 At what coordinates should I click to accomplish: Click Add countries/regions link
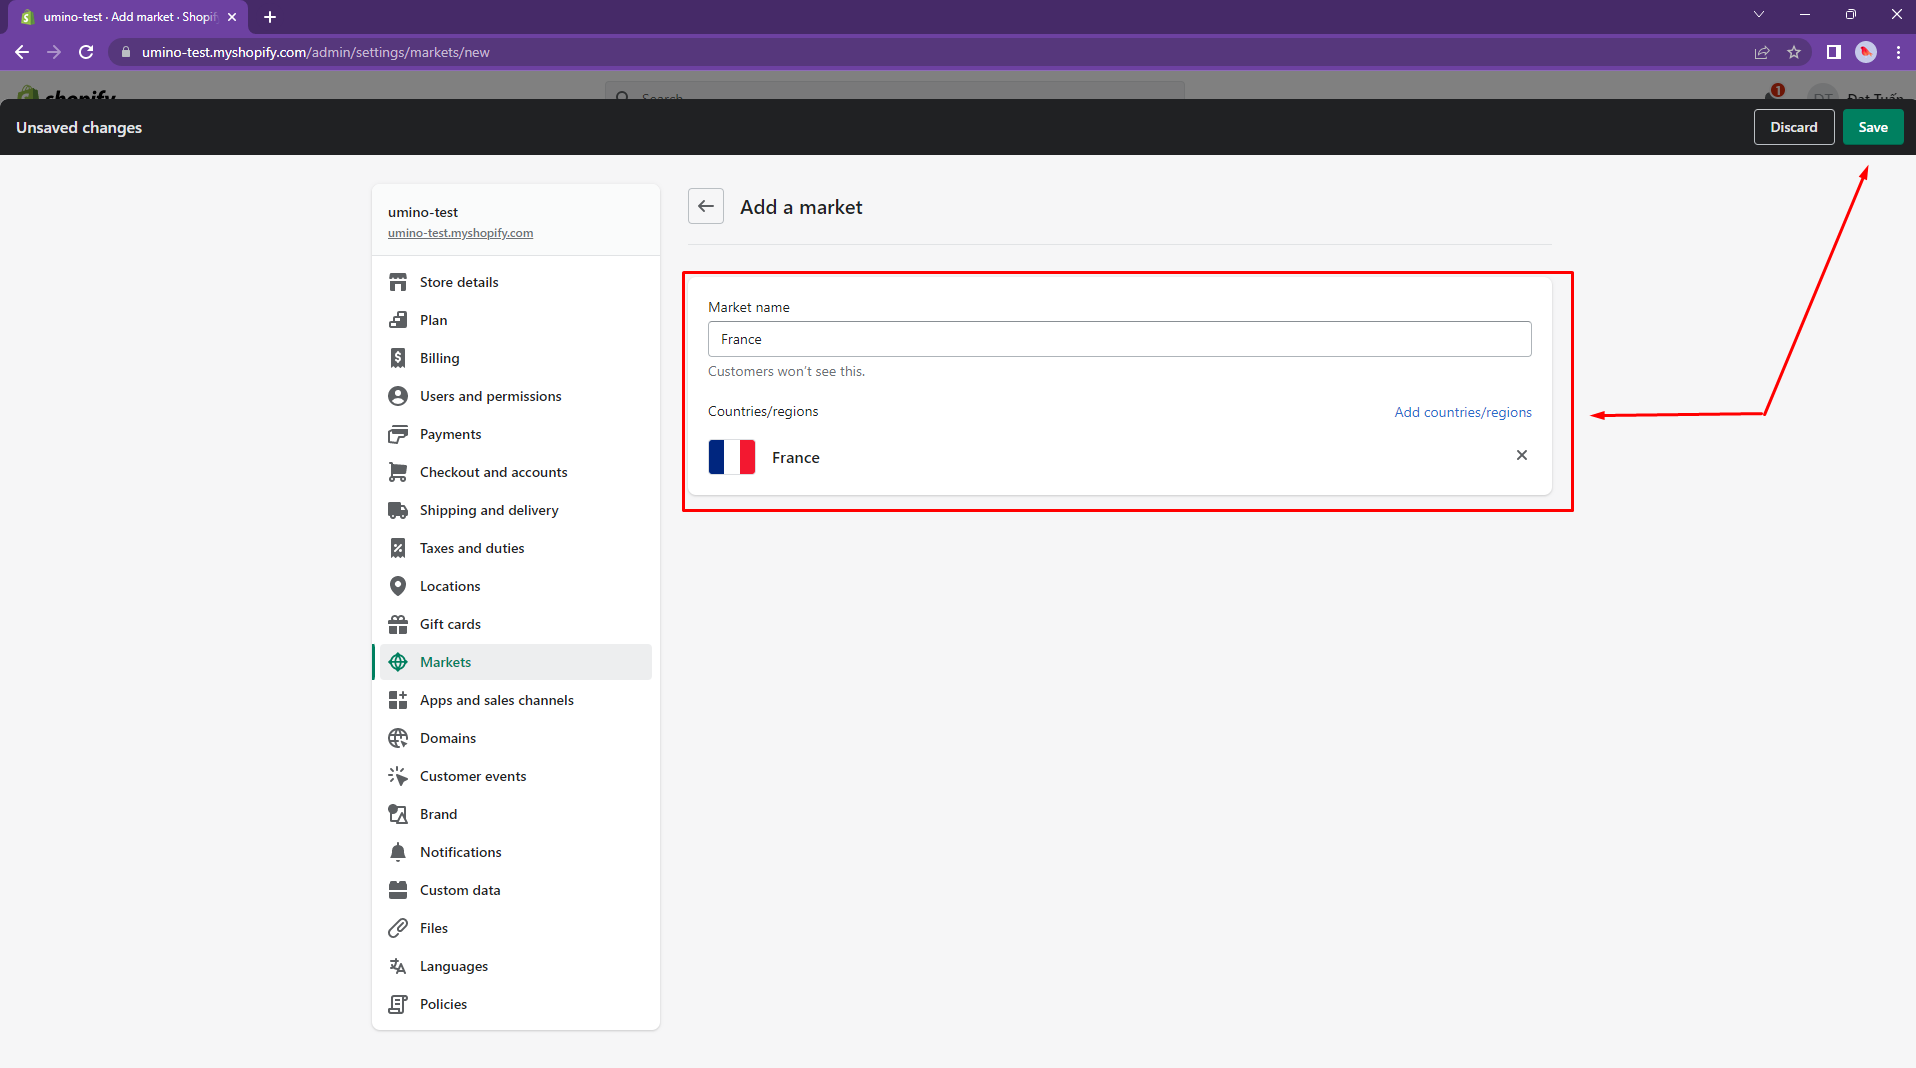(x=1462, y=412)
